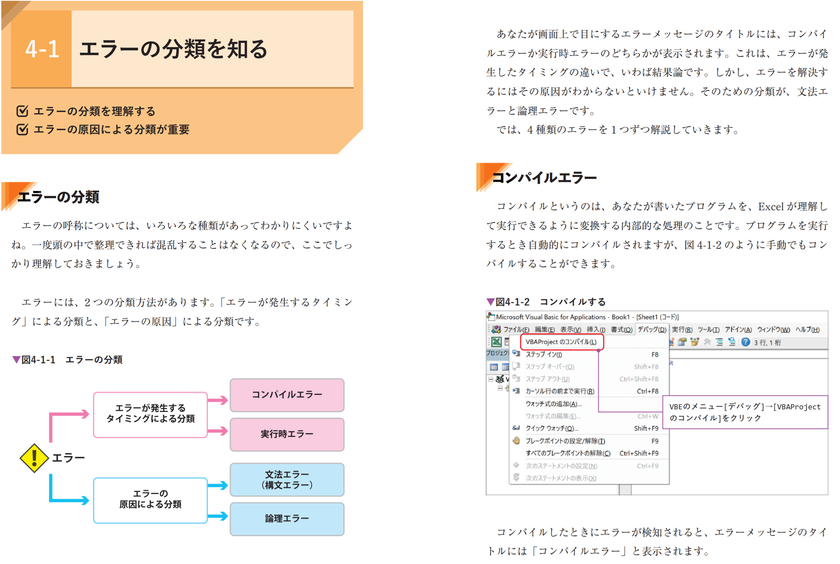Open the デバッグ(D) menu
Viewport: 840px width, 564px height.
click(652, 329)
